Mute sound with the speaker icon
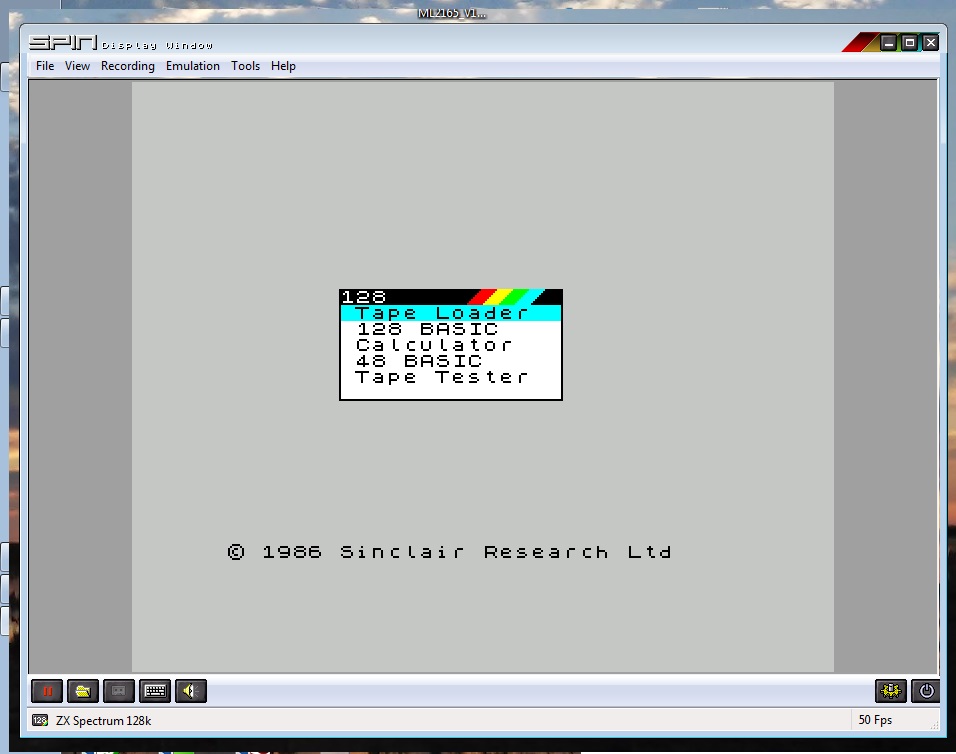Viewport: 956px width, 754px height. pyautogui.click(x=191, y=691)
